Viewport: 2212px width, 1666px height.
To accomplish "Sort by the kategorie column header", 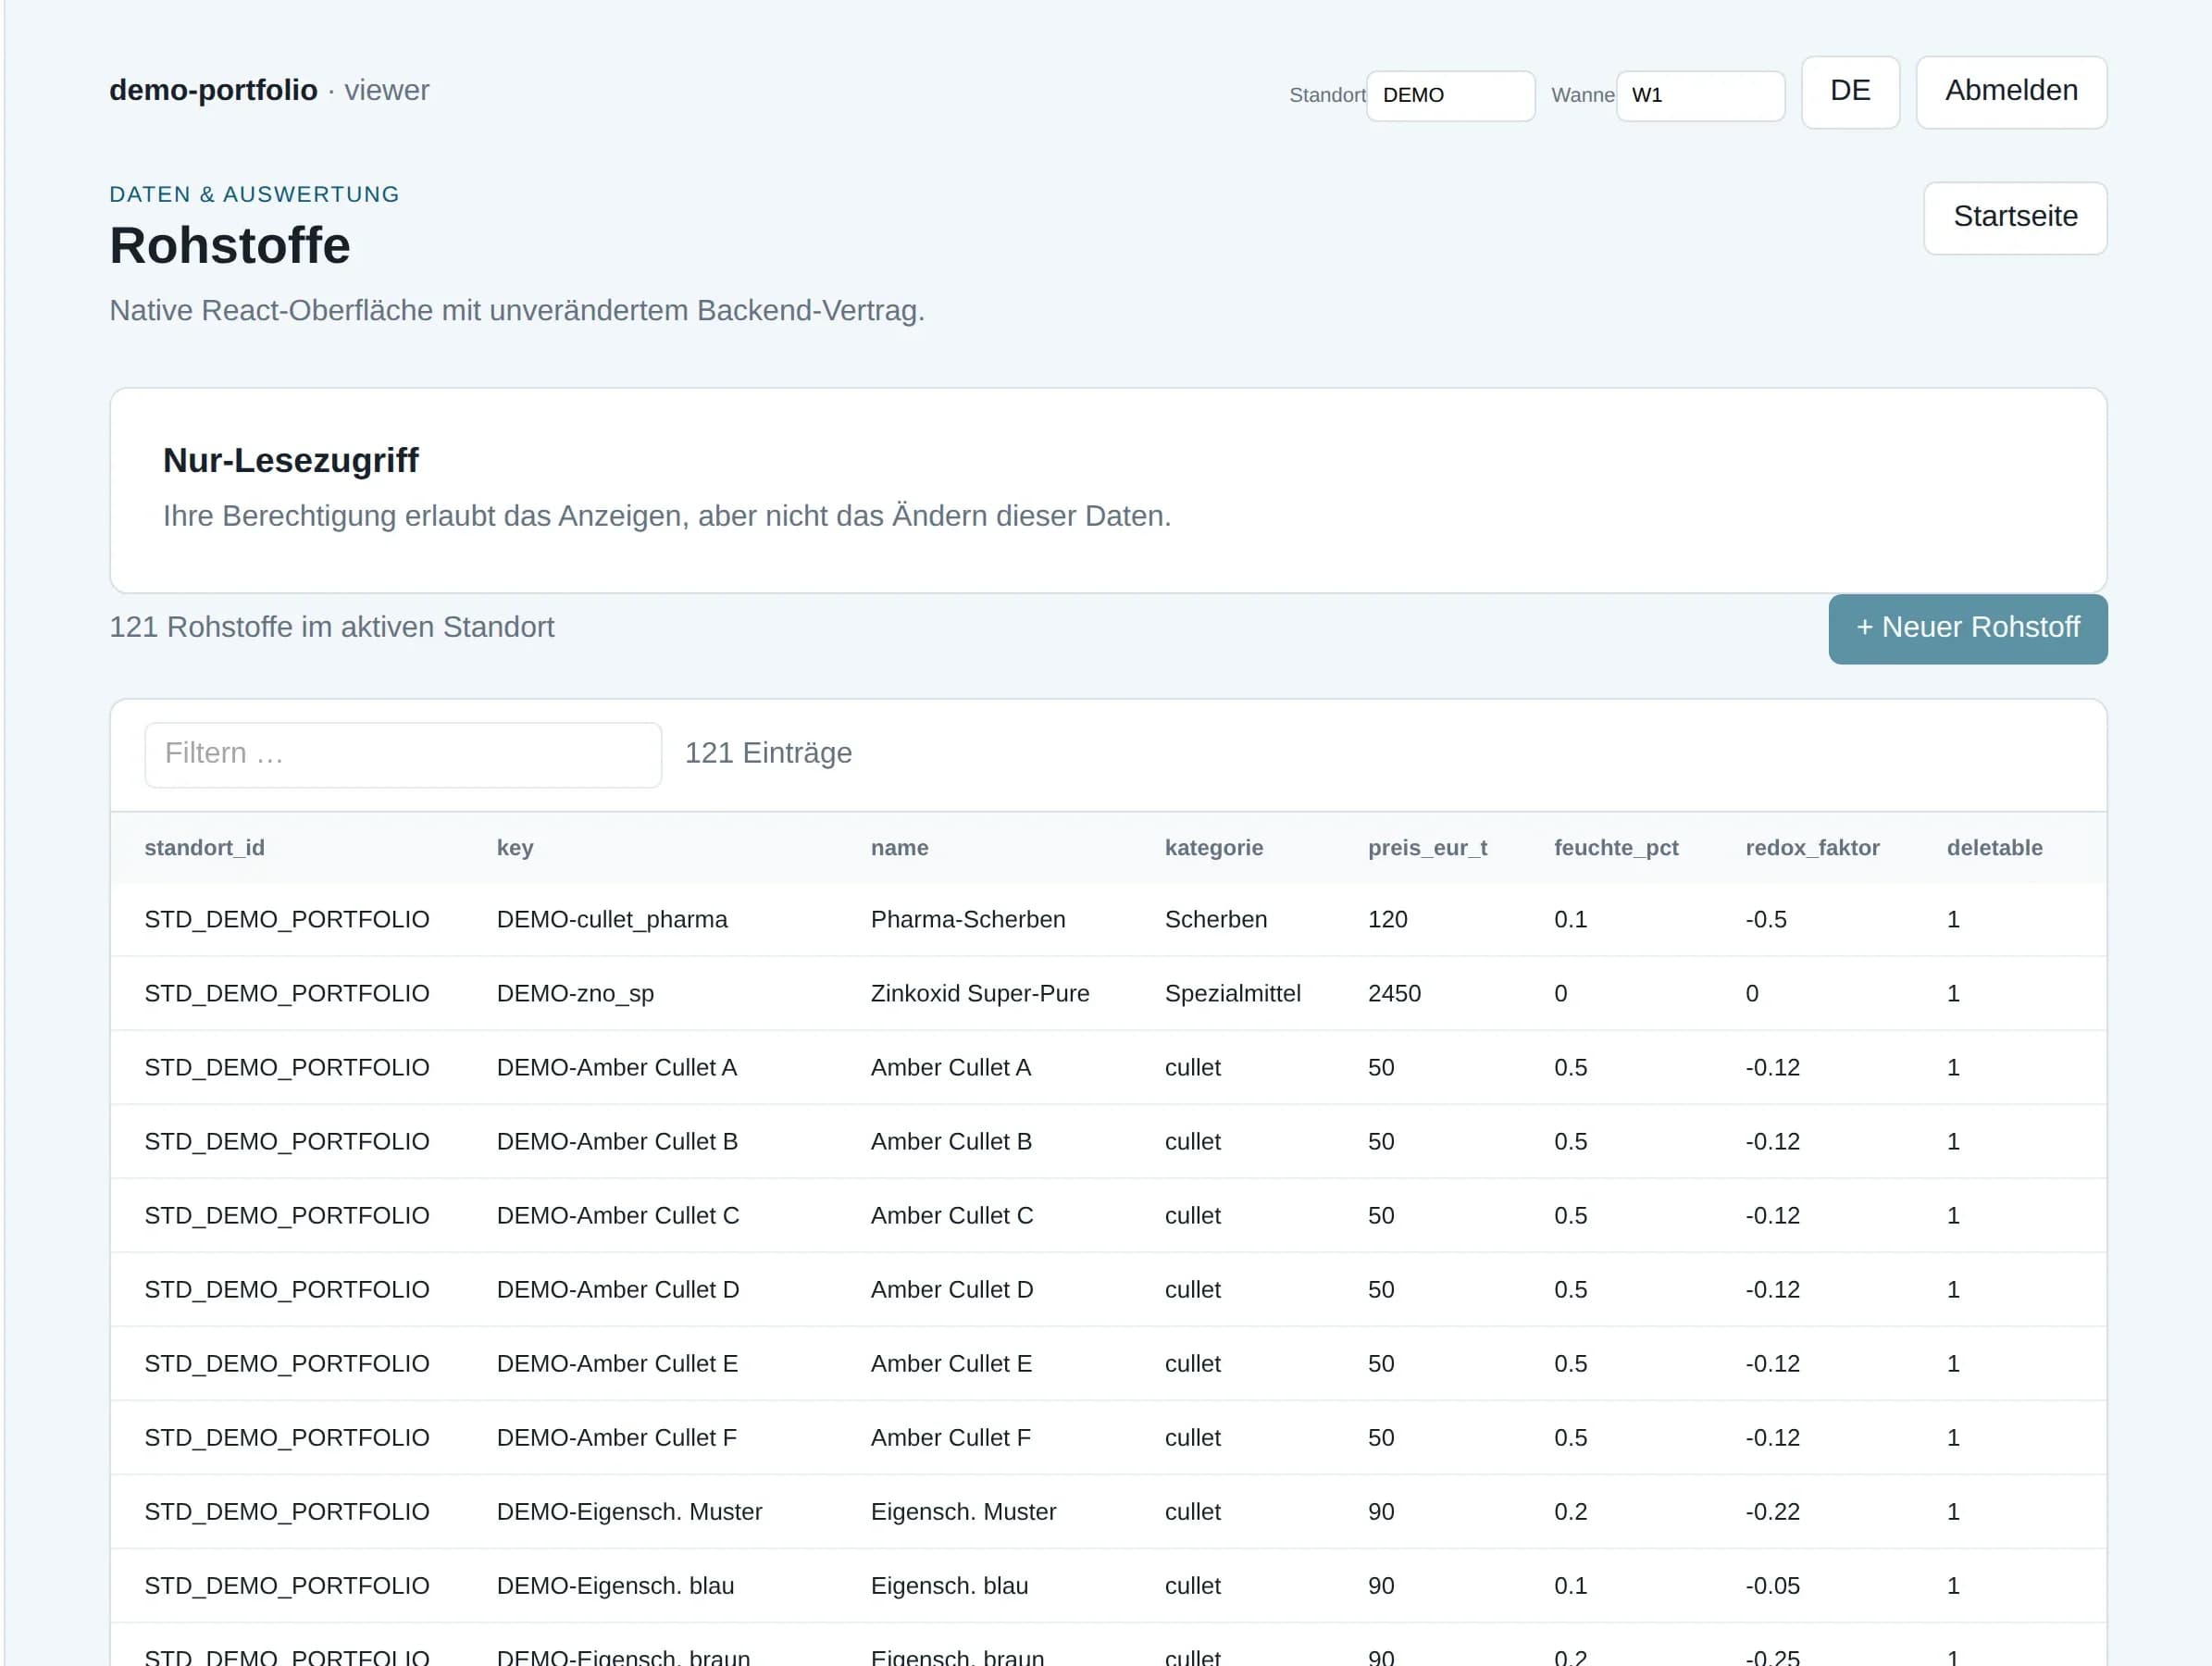I will click(x=1213, y=847).
